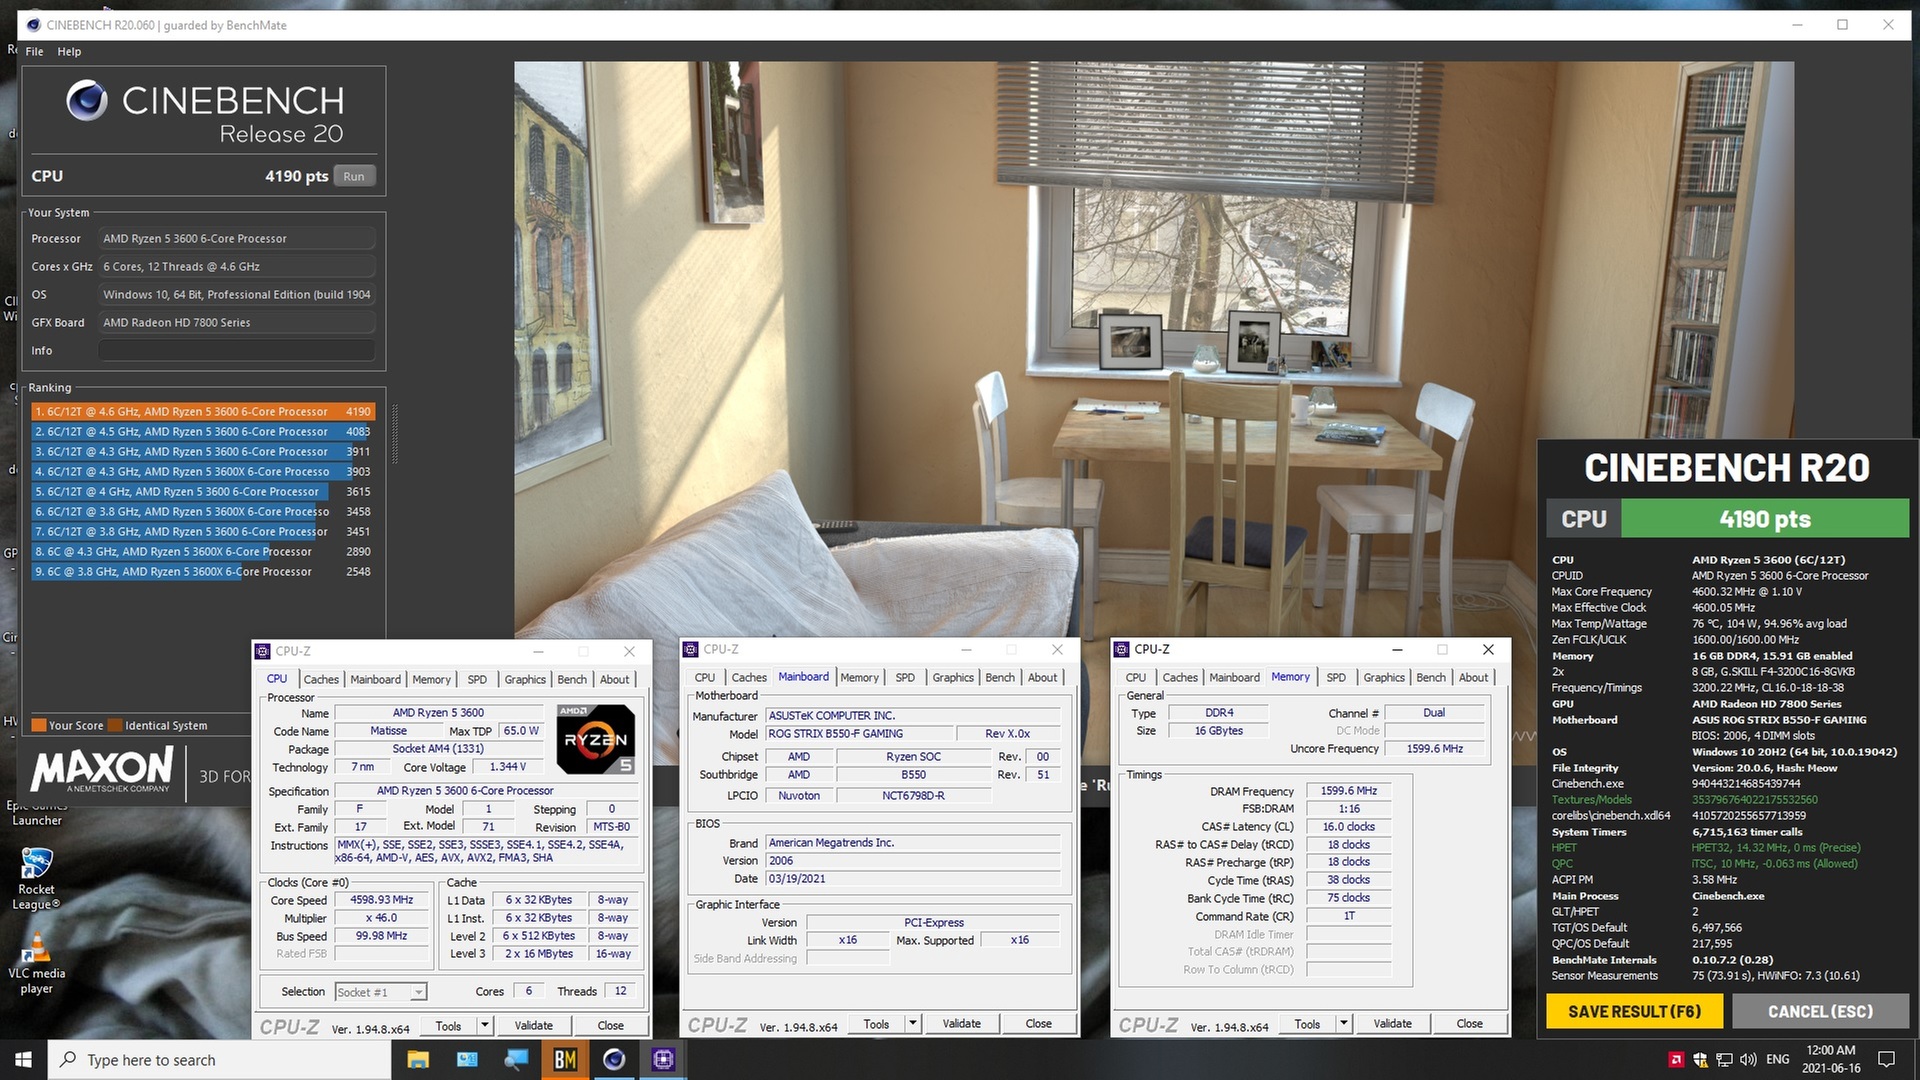This screenshot has height=1080, width=1920.
Task: Click the Ryzen 5 logo in CPU-Z
Action: (596, 739)
